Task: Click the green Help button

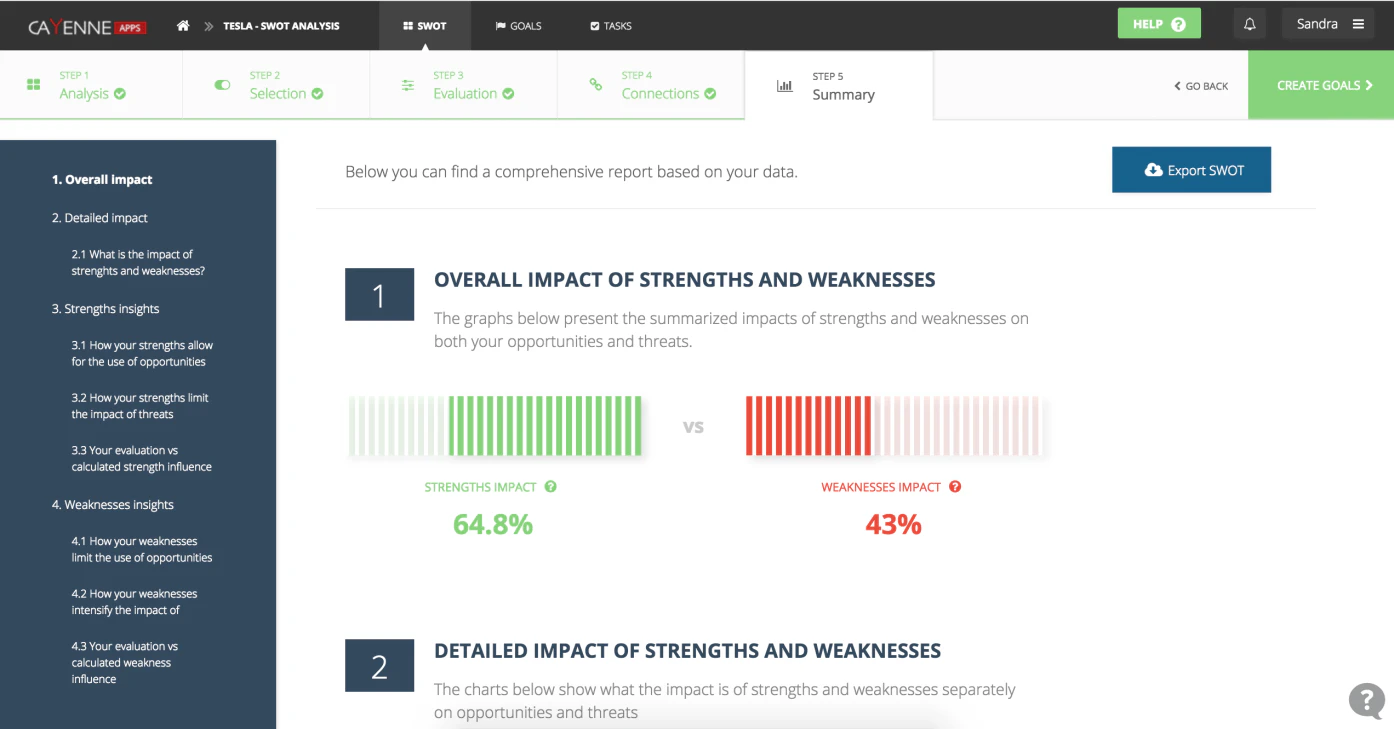Action: [x=1158, y=24]
